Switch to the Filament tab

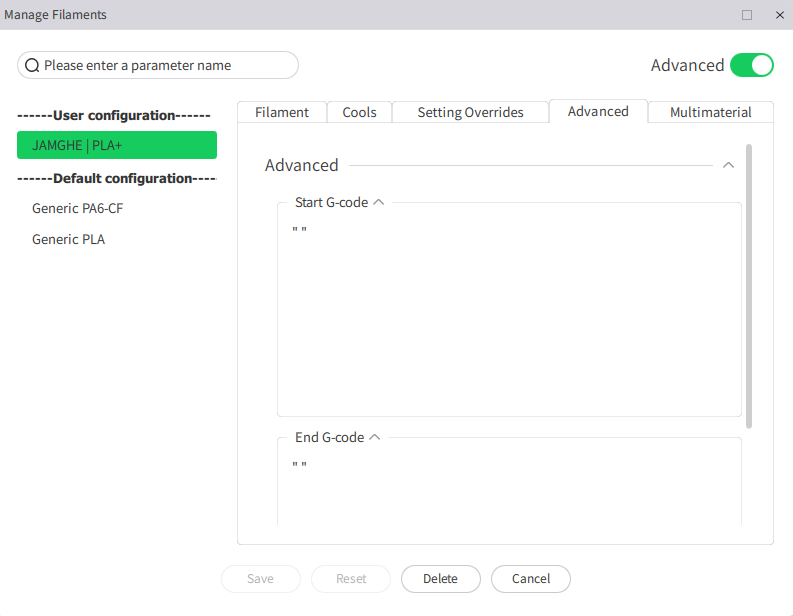(282, 112)
